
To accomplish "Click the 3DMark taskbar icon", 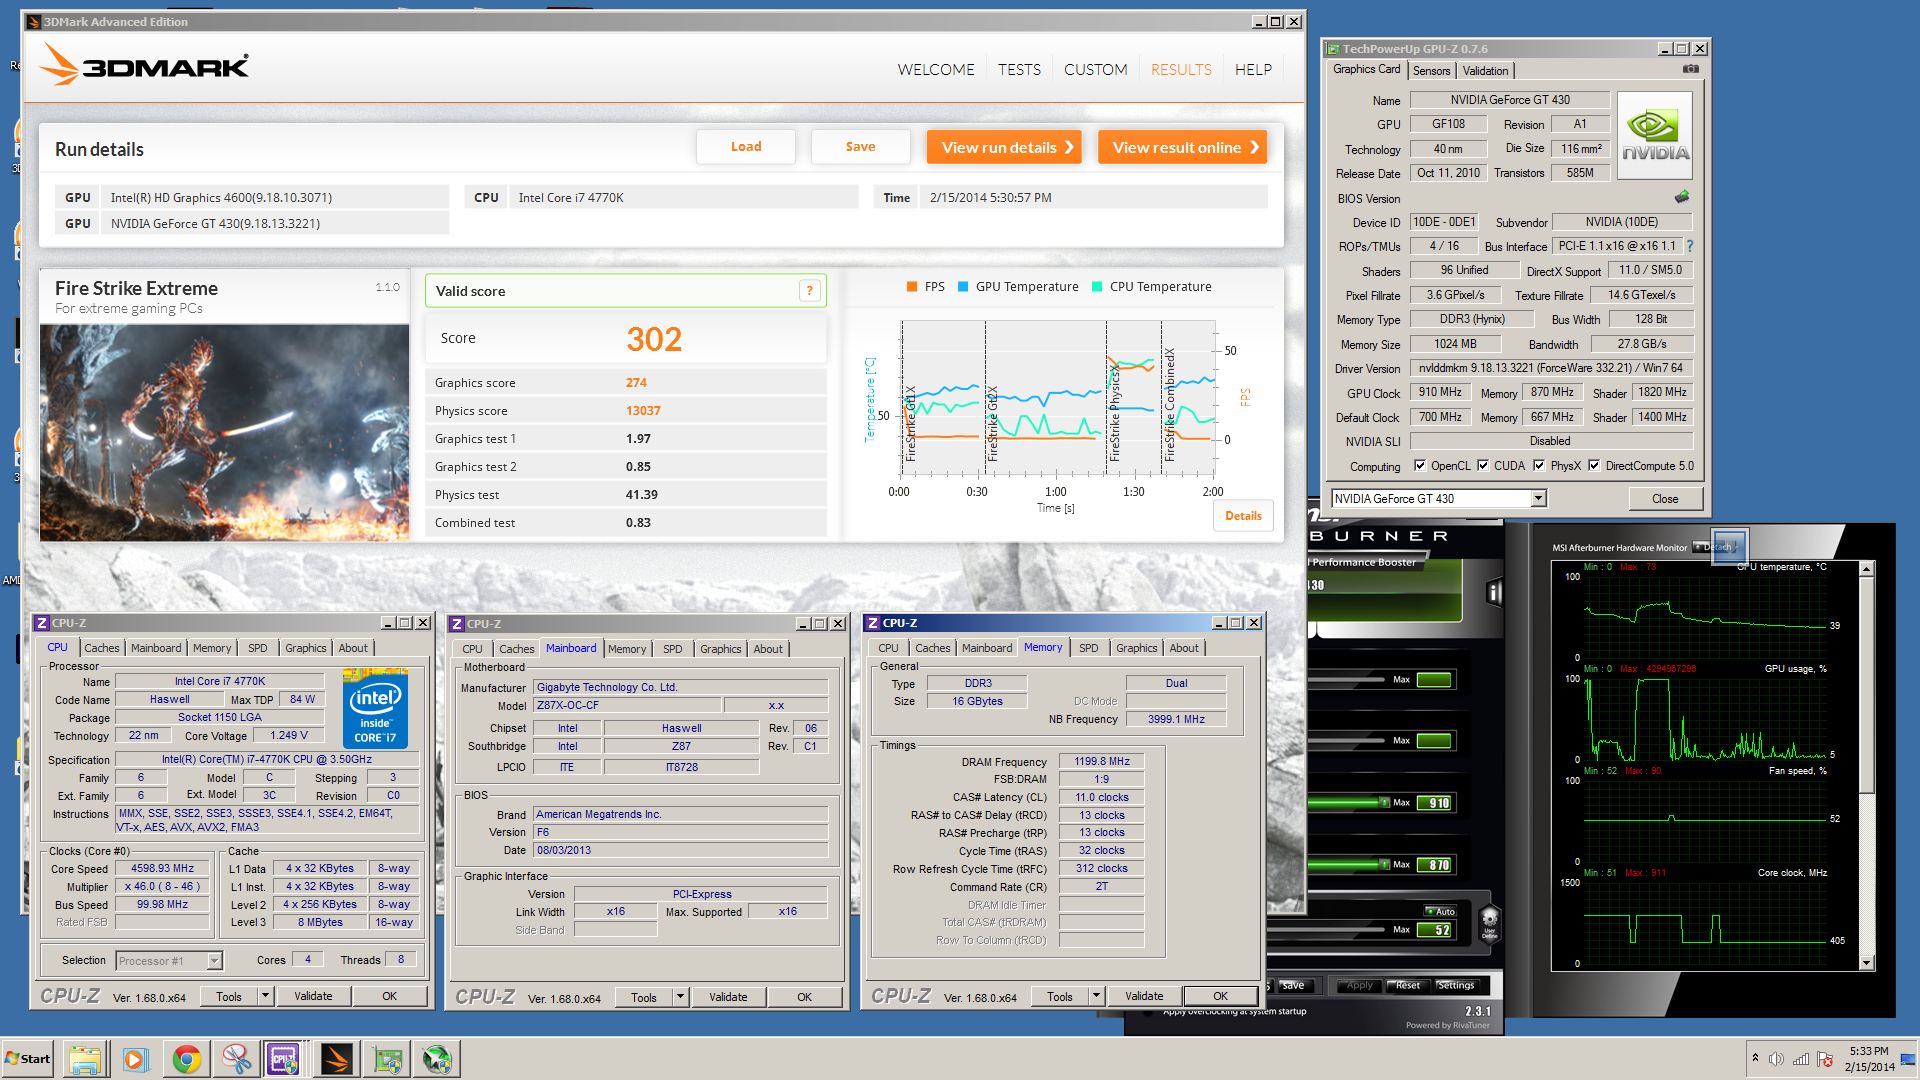I will [337, 1059].
